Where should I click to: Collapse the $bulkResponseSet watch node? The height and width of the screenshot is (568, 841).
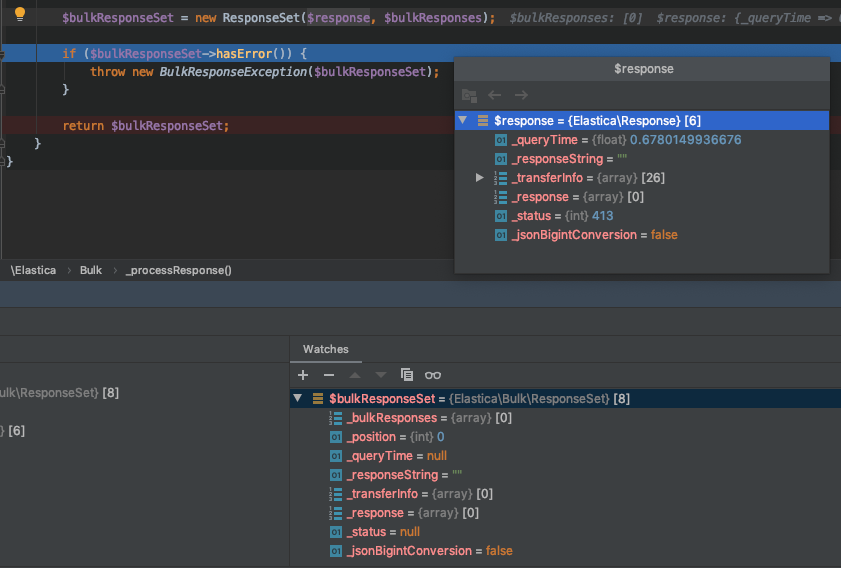coord(298,398)
